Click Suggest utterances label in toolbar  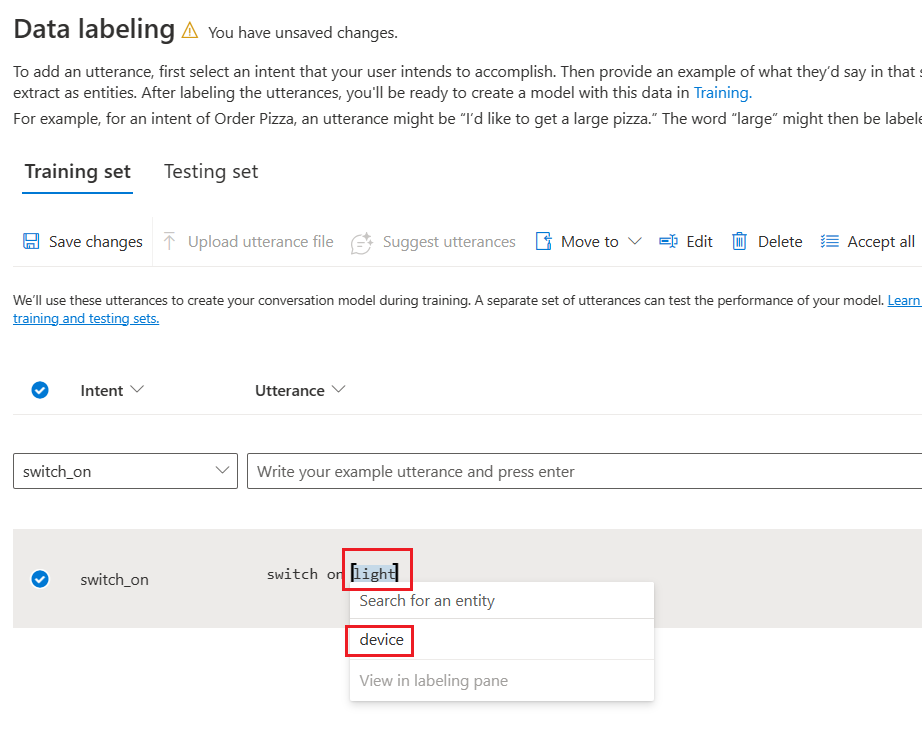pyautogui.click(x=449, y=242)
